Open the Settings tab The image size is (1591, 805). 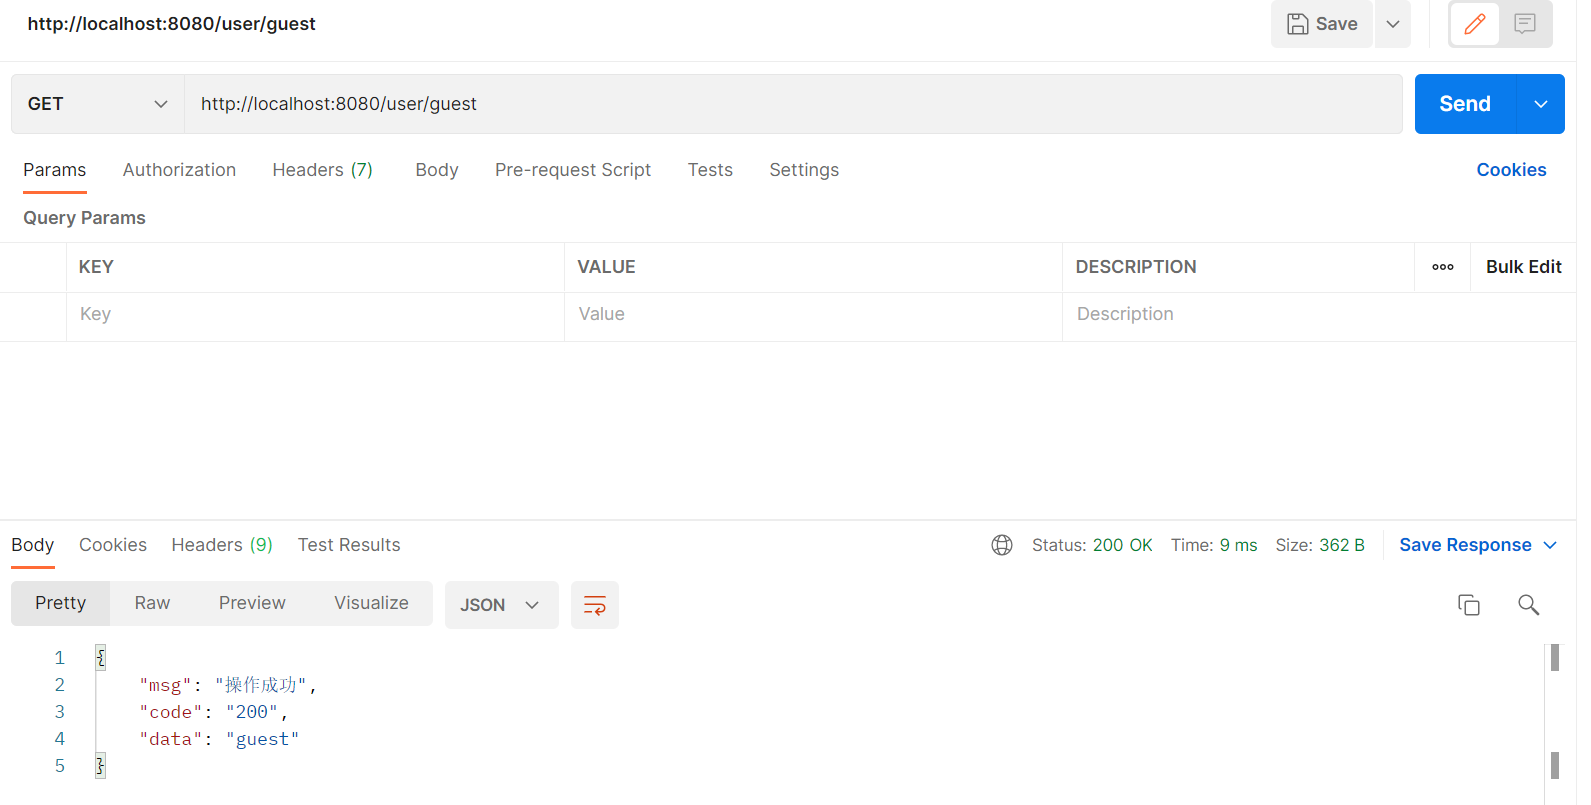pos(804,170)
